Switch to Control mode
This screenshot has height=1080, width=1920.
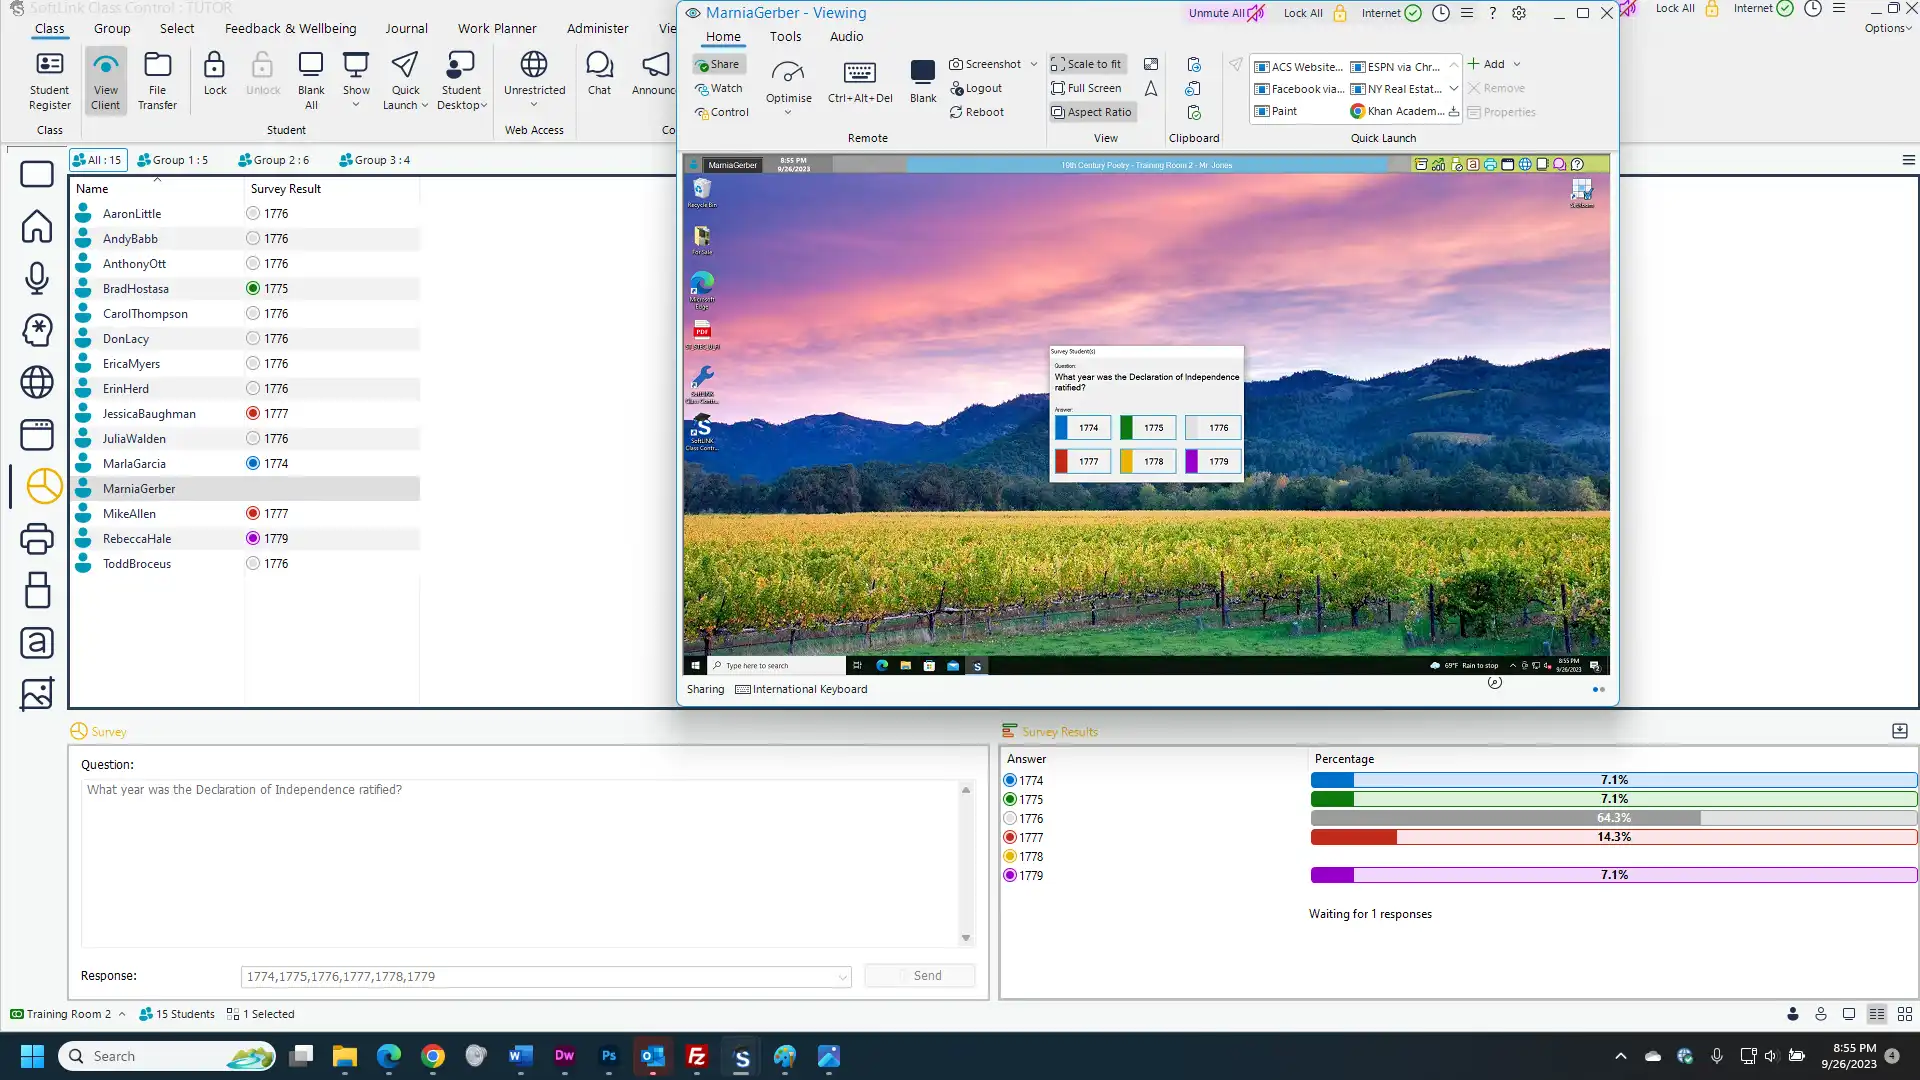pos(722,112)
